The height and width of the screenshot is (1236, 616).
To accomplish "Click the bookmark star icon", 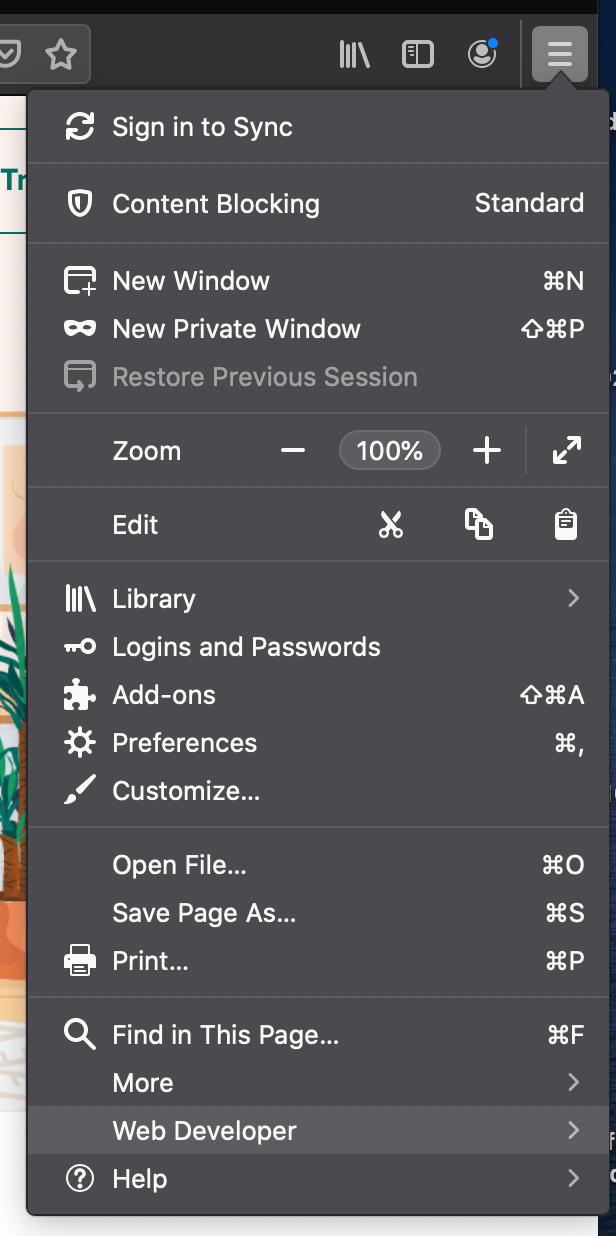I will (61, 54).
